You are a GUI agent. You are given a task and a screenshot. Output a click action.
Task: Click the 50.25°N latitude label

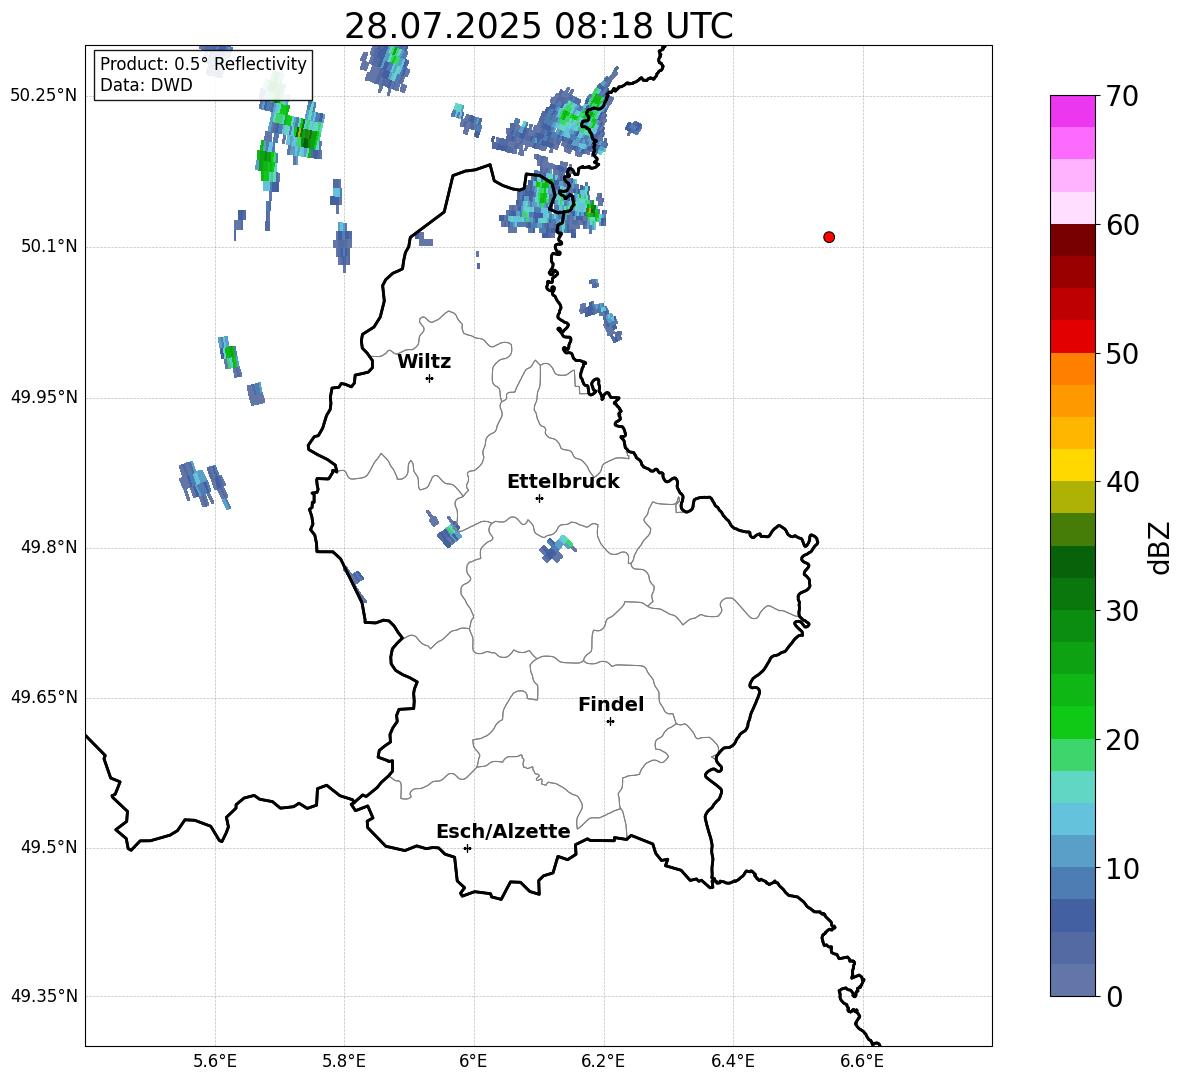44,96
